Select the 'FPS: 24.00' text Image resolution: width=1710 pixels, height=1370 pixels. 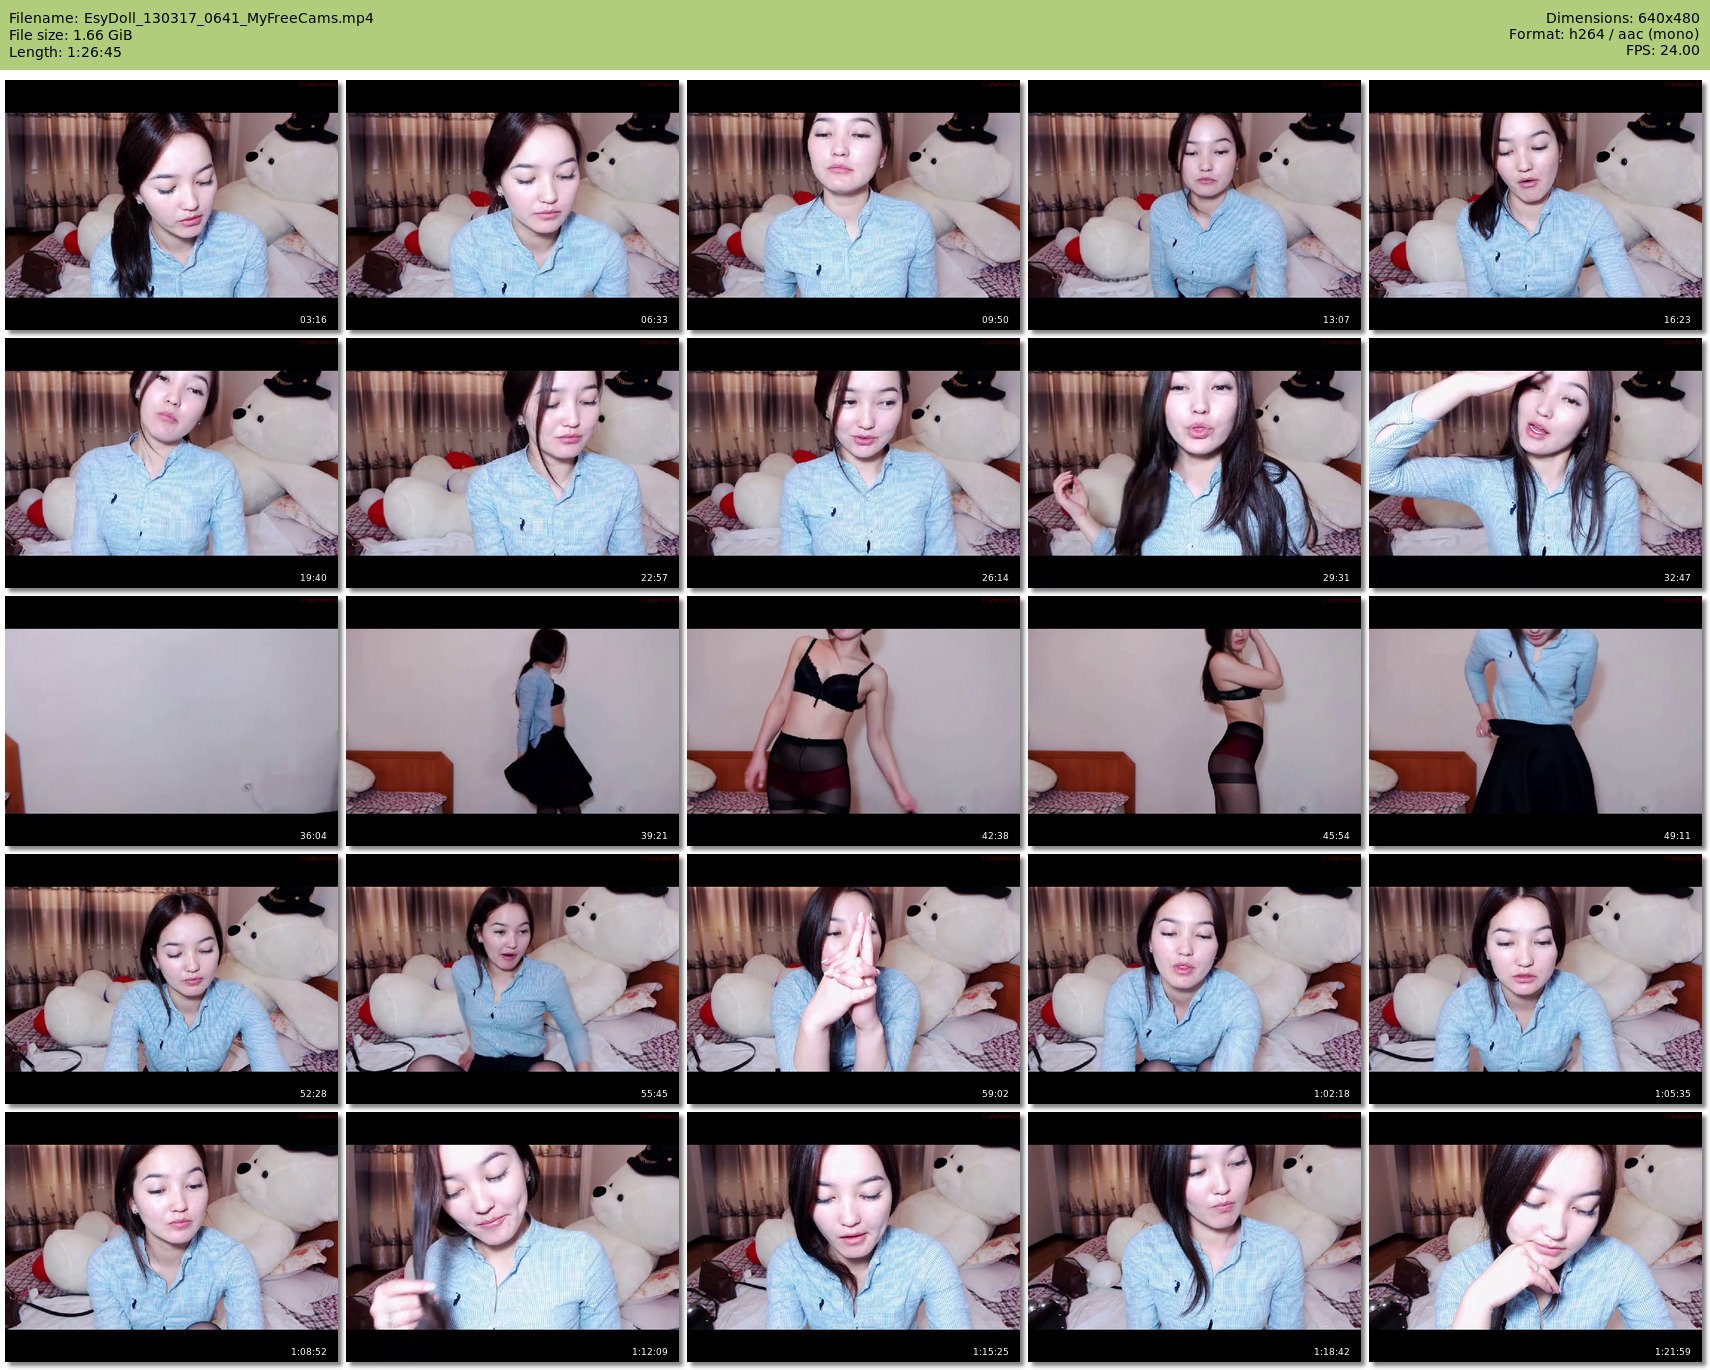[x=1662, y=50]
